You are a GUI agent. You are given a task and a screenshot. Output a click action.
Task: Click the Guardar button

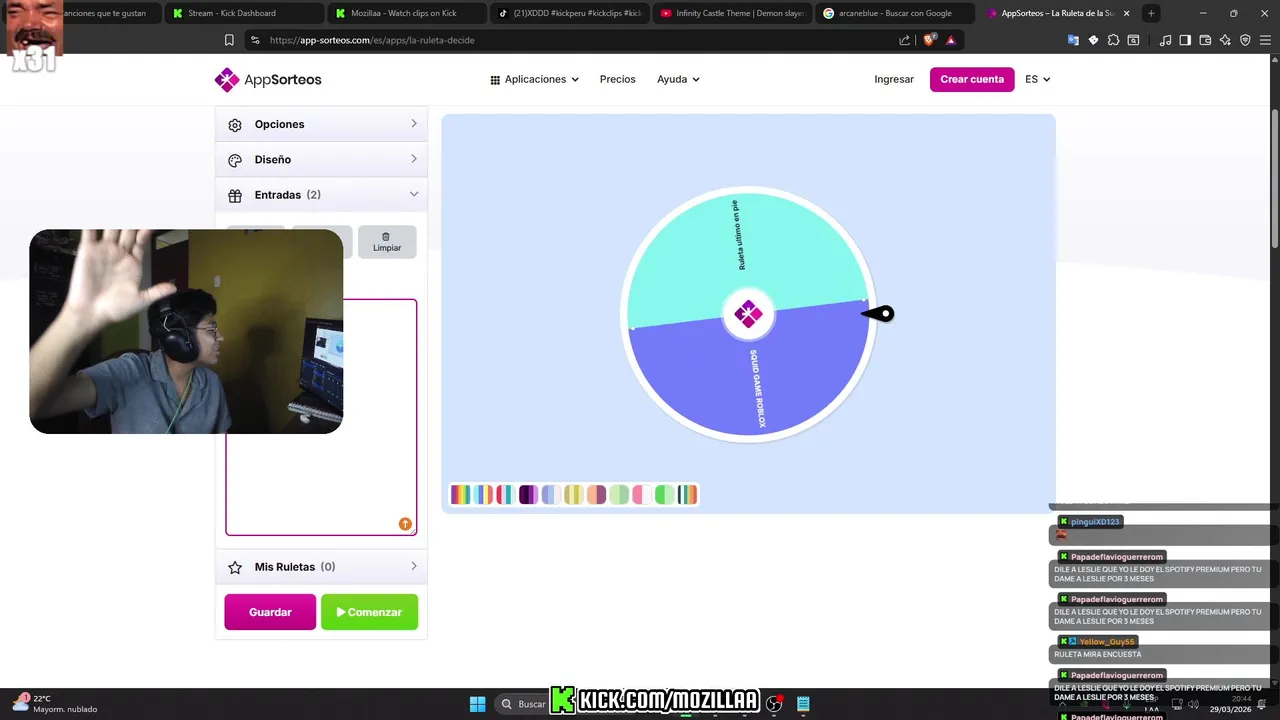click(270, 612)
